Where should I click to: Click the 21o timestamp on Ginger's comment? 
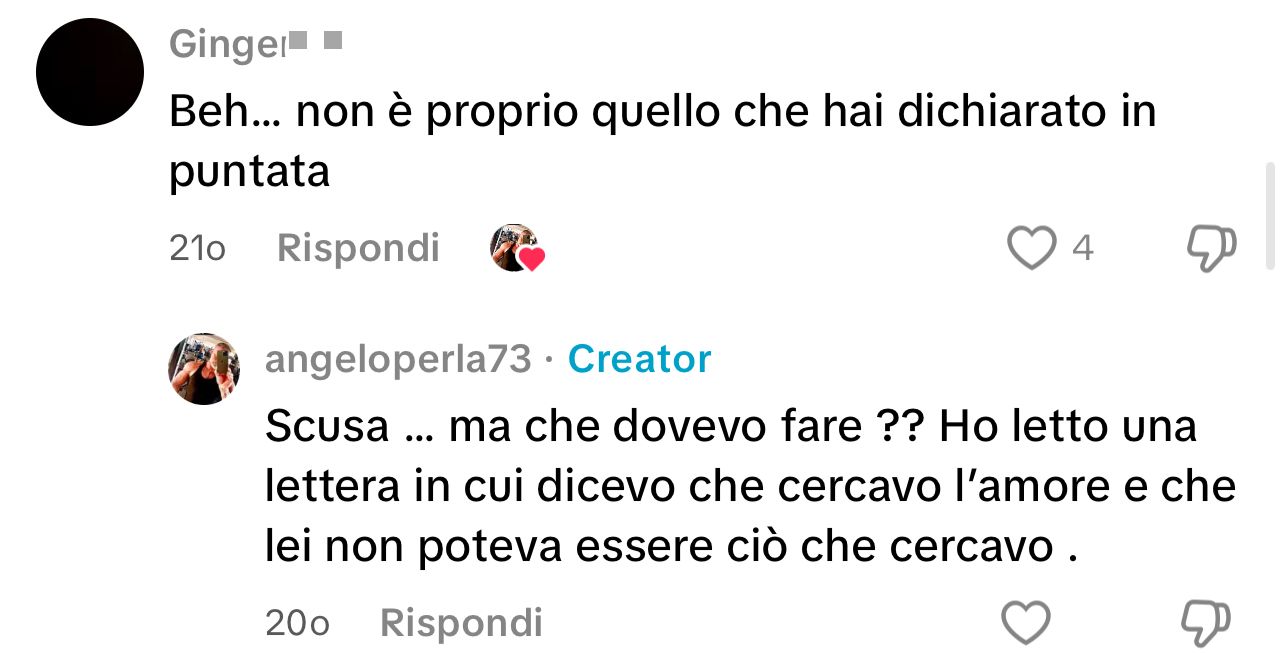pyautogui.click(x=197, y=249)
